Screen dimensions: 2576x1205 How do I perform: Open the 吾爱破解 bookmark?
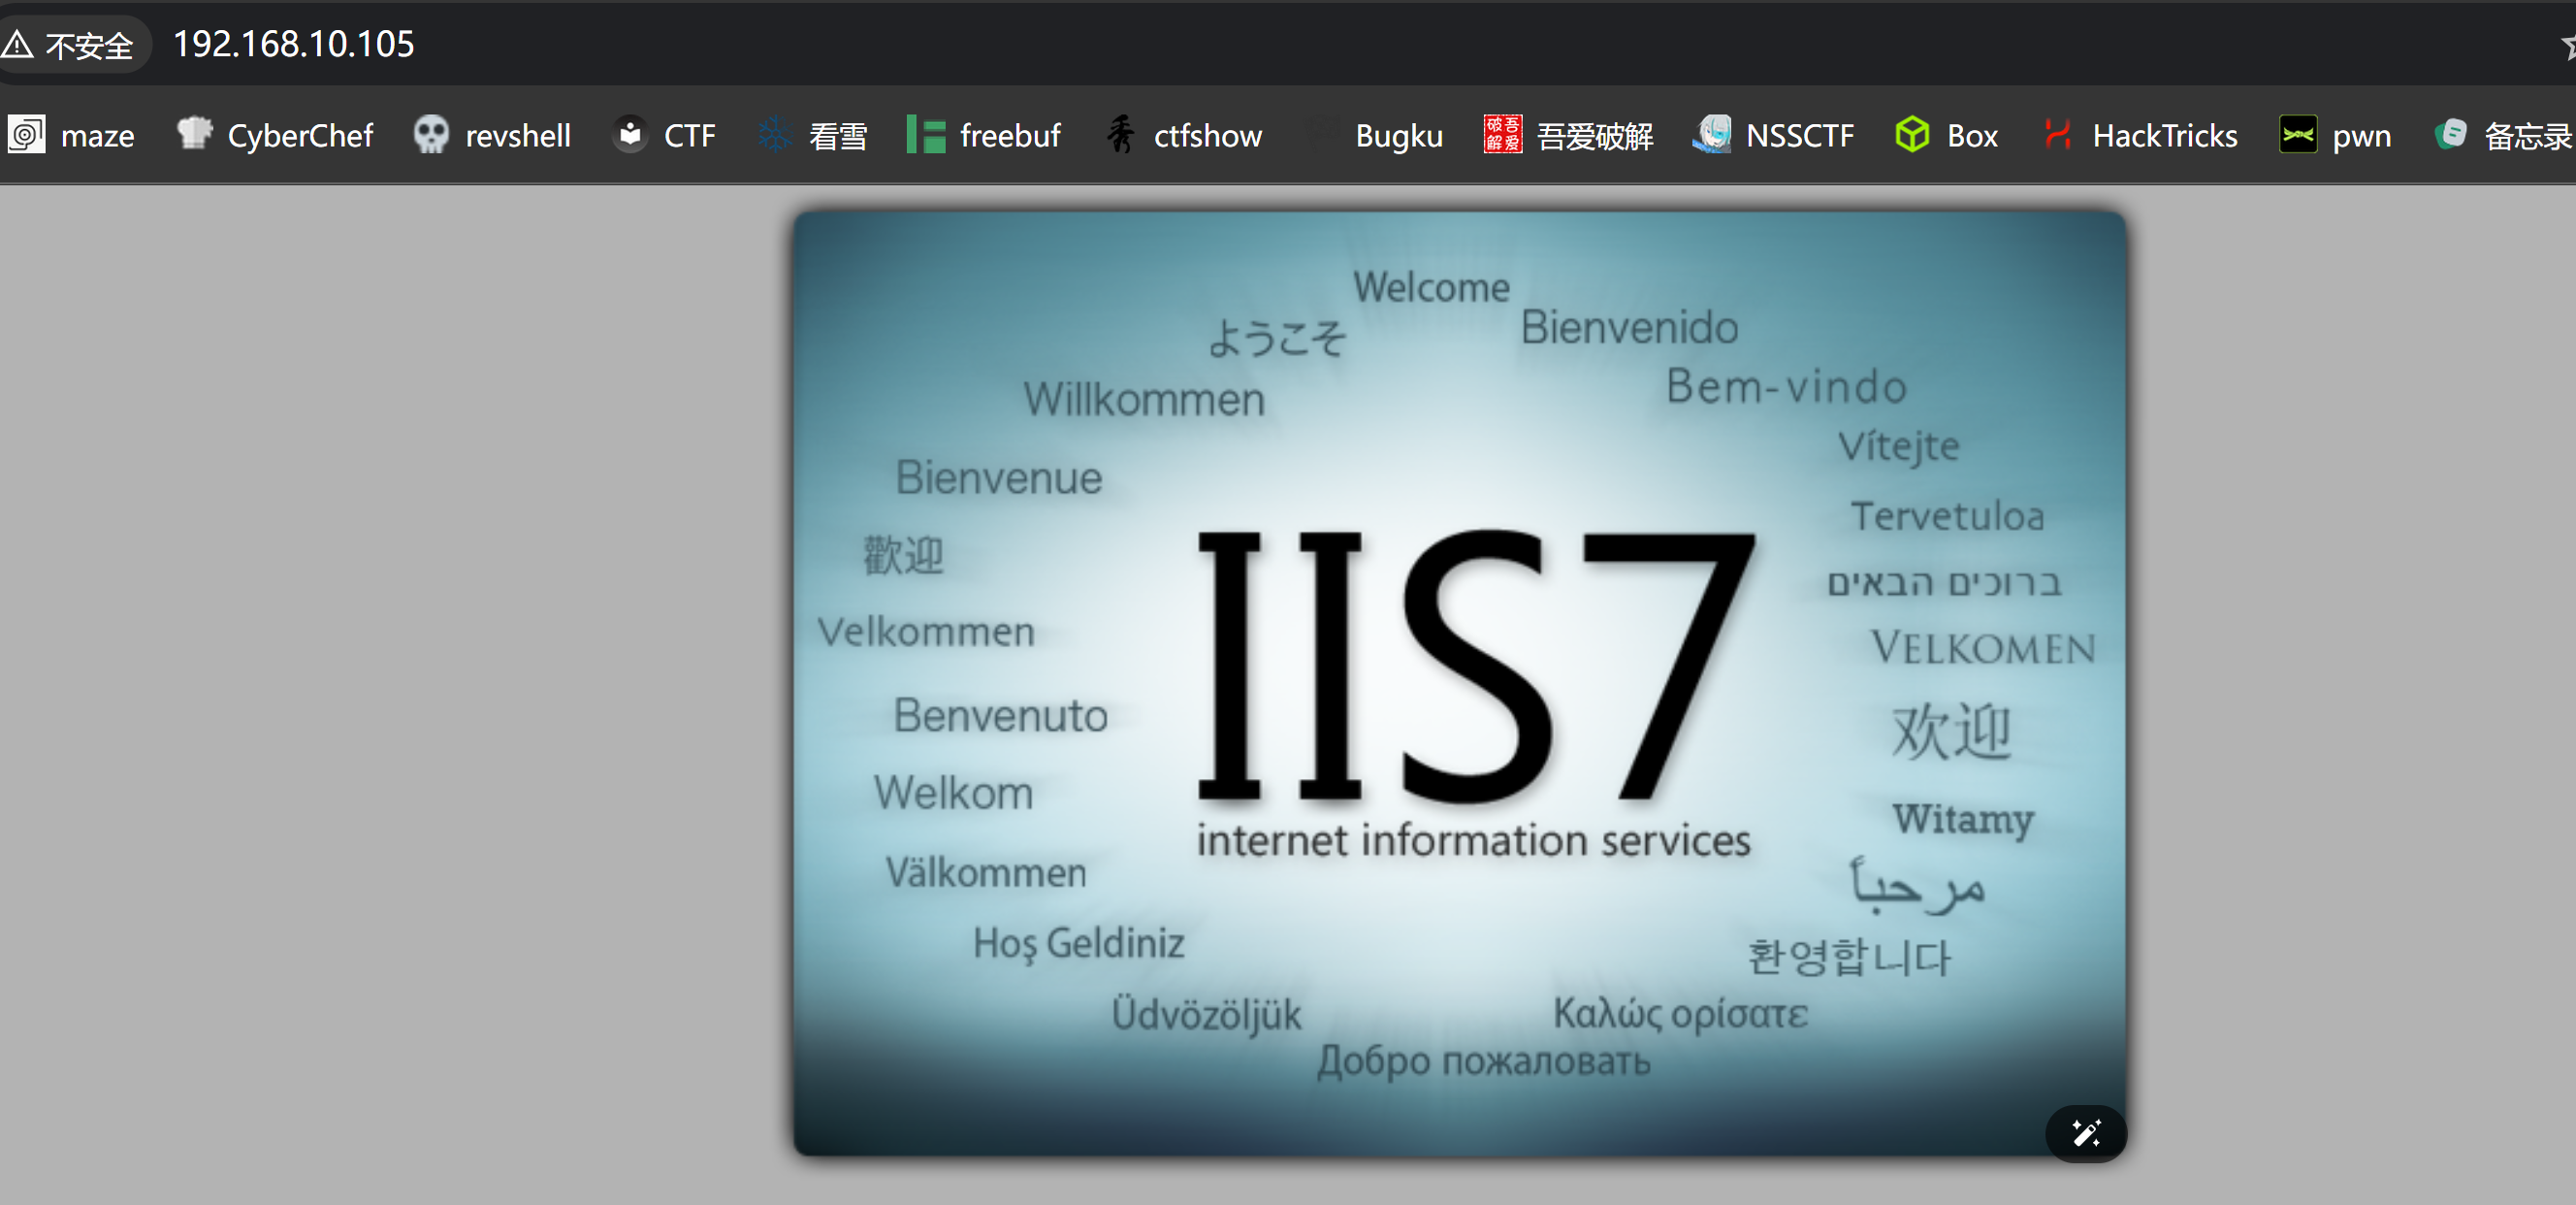[x=1568, y=134]
